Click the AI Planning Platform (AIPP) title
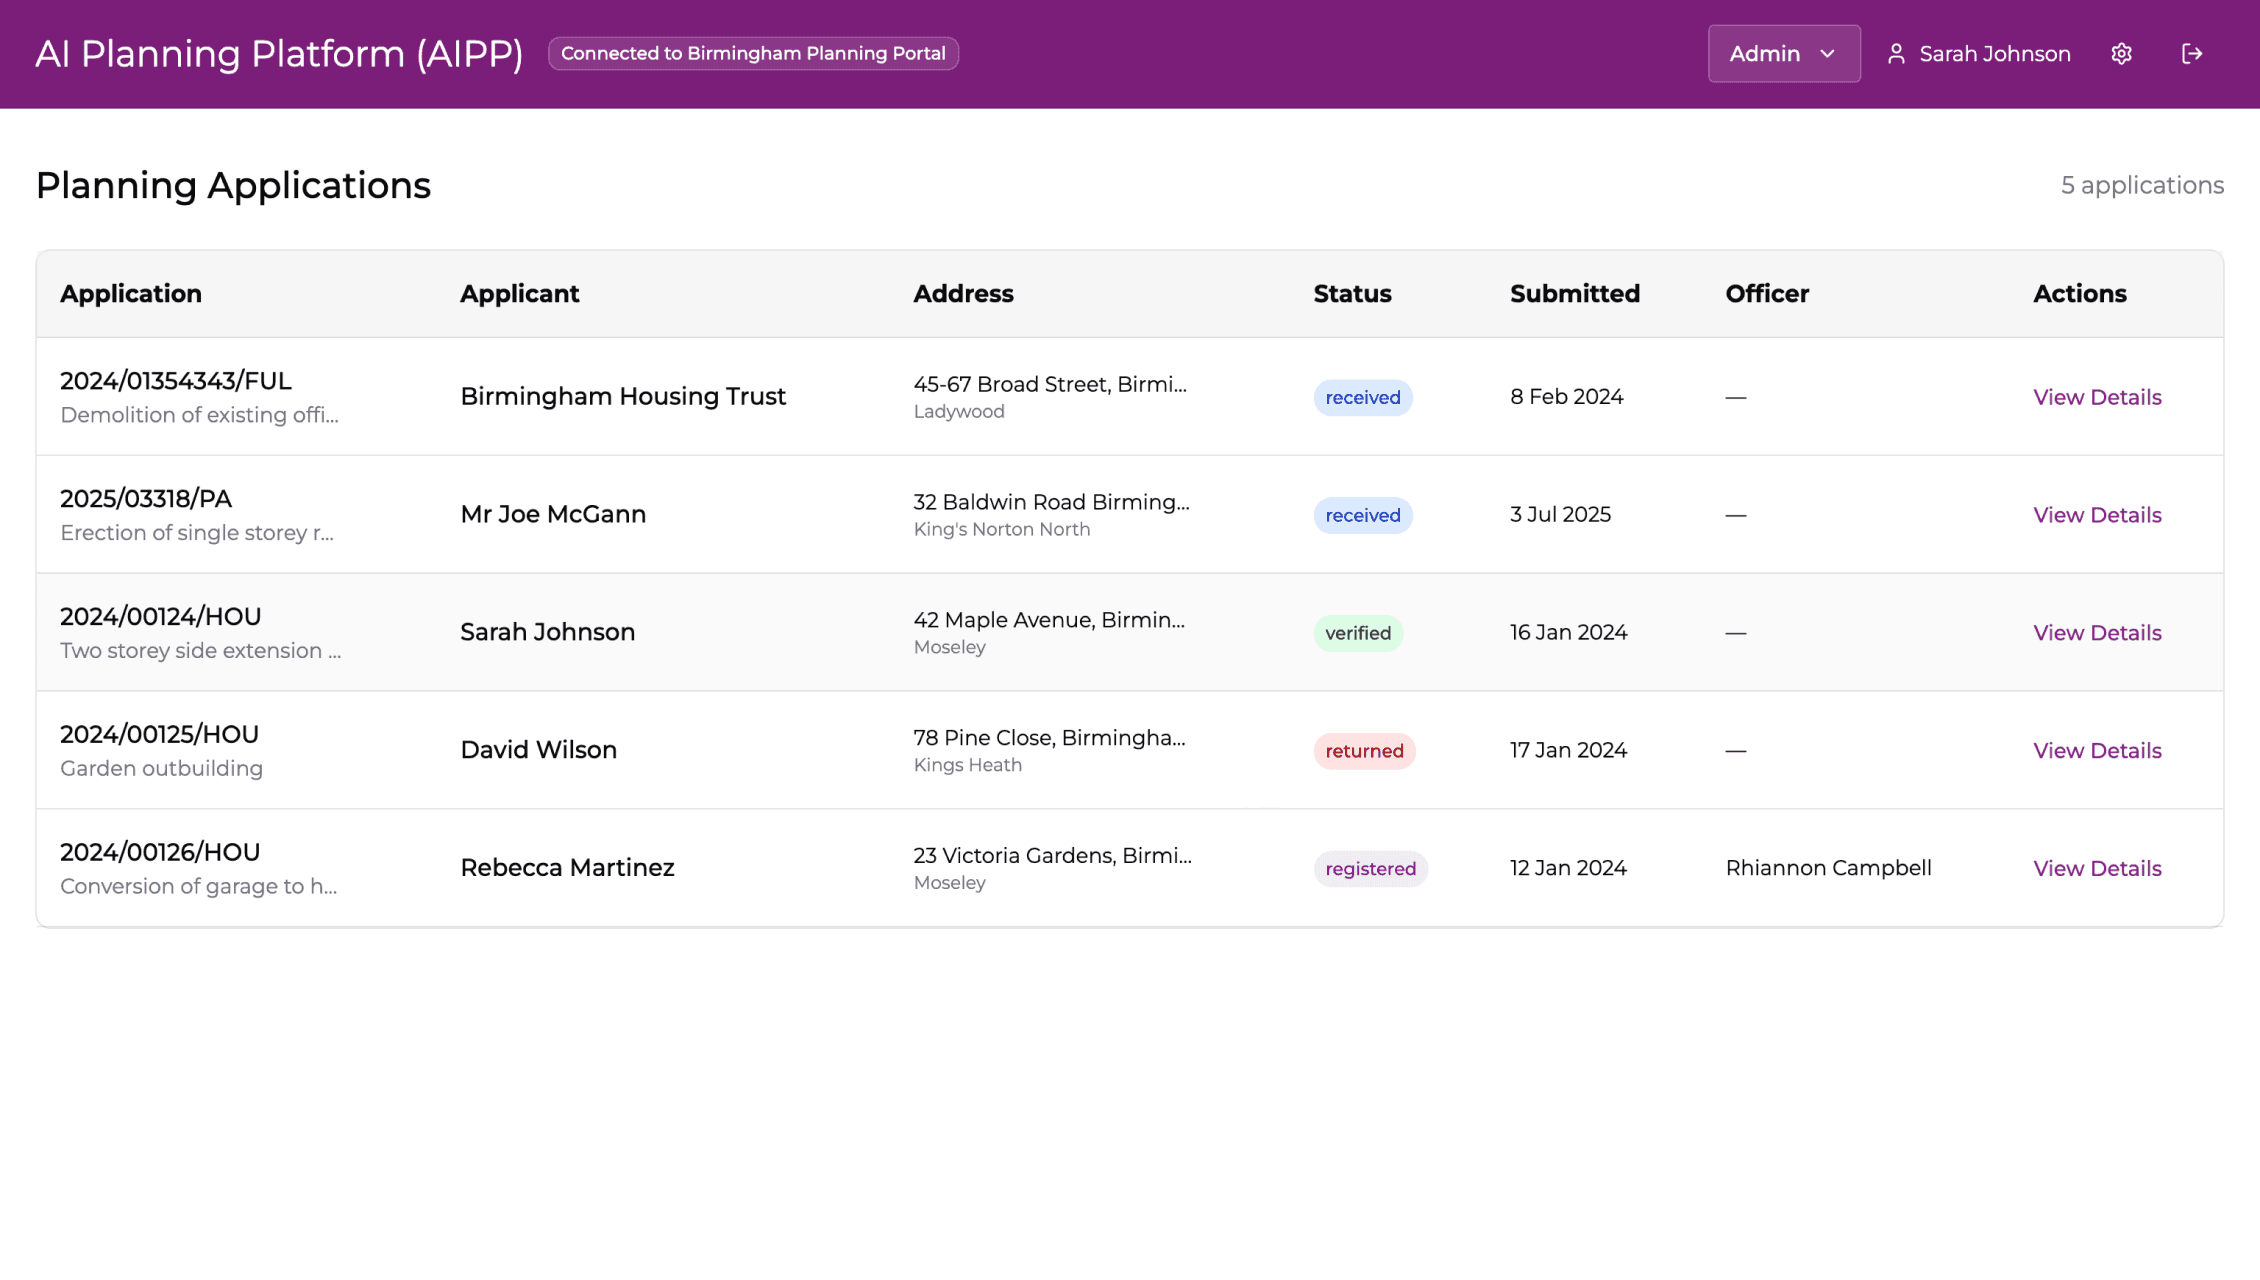This screenshot has height=1280, width=2260. 280,53
